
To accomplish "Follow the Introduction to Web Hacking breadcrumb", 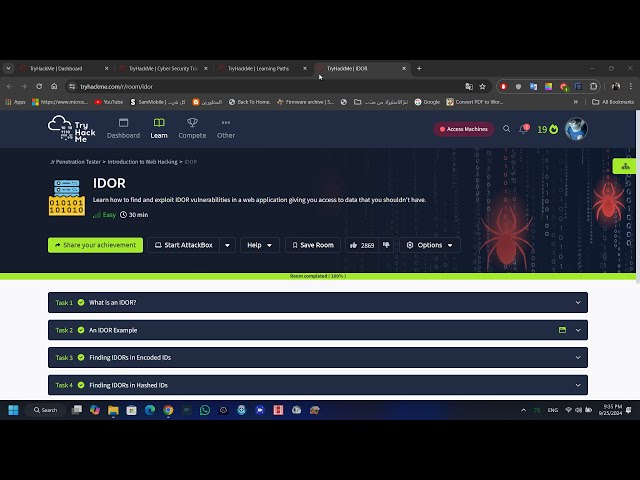I will (x=142, y=162).
